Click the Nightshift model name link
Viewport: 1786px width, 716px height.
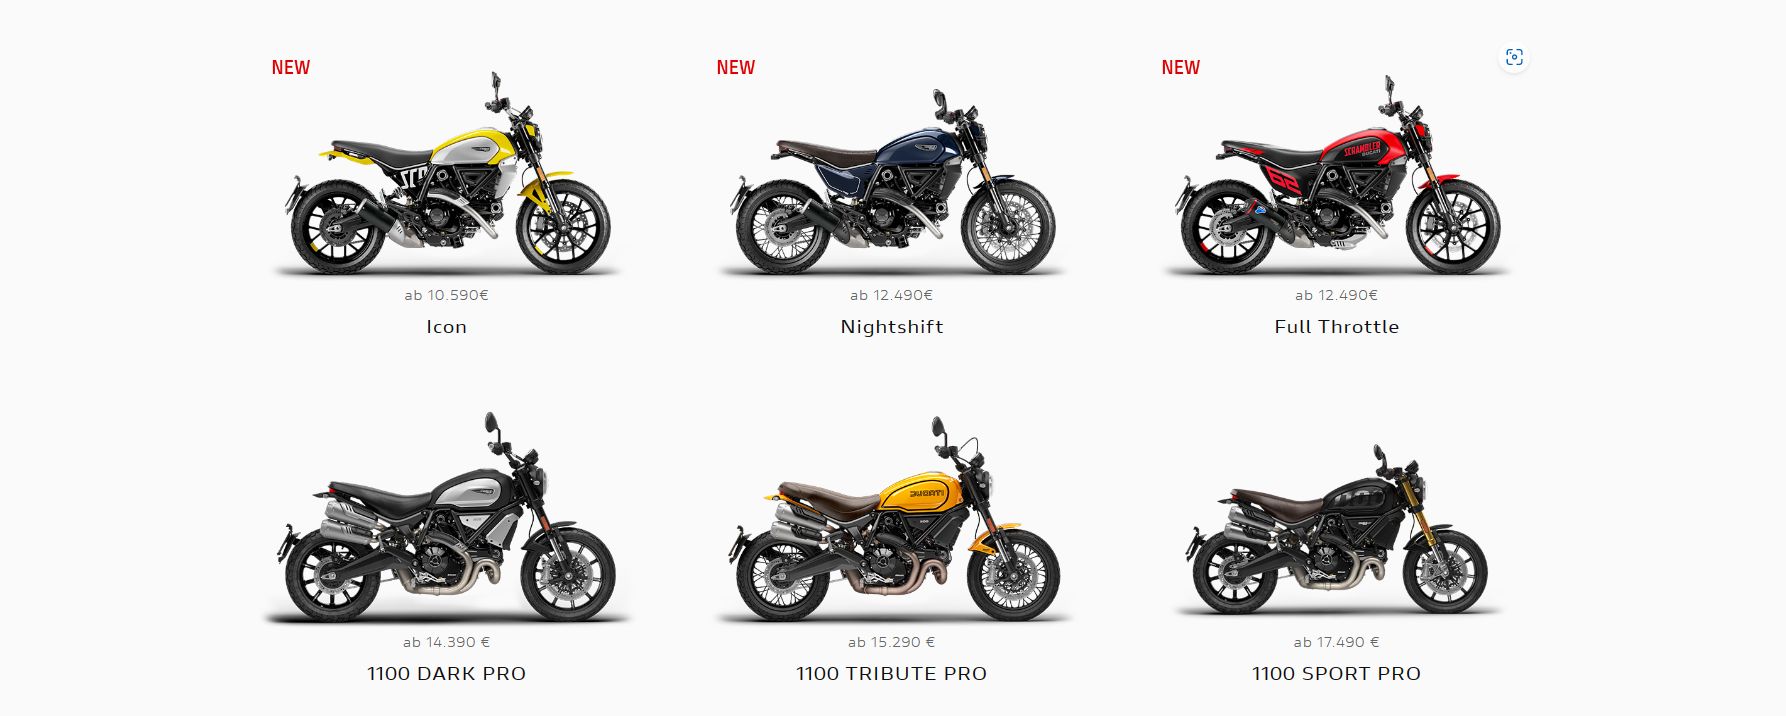coord(892,327)
